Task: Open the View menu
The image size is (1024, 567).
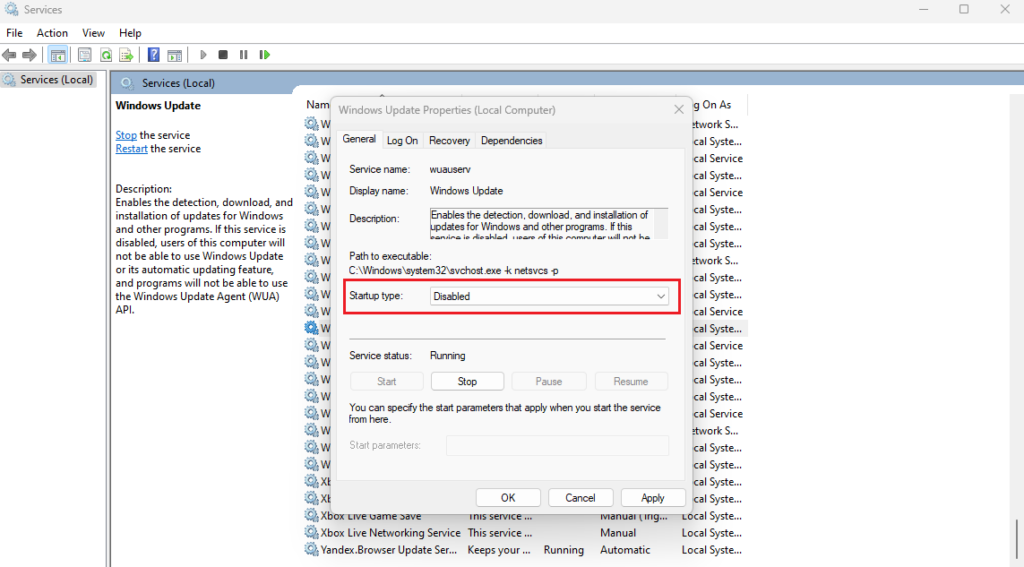Action: [93, 33]
